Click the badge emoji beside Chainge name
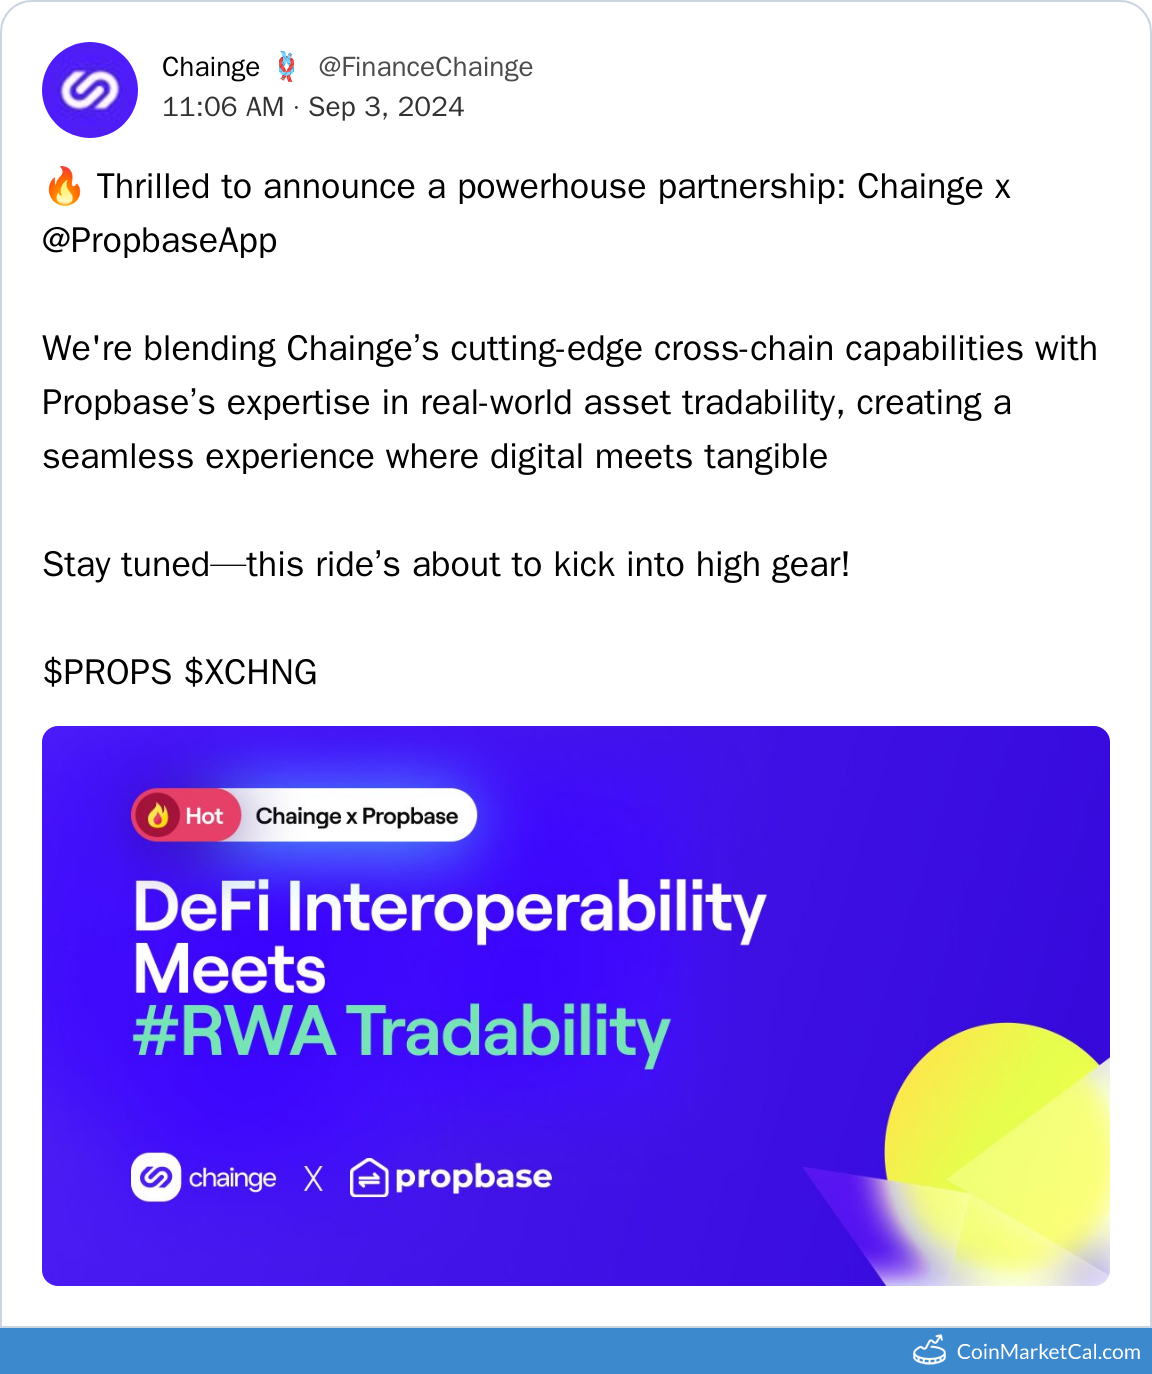The height and width of the screenshot is (1374, 1152). 286,67
